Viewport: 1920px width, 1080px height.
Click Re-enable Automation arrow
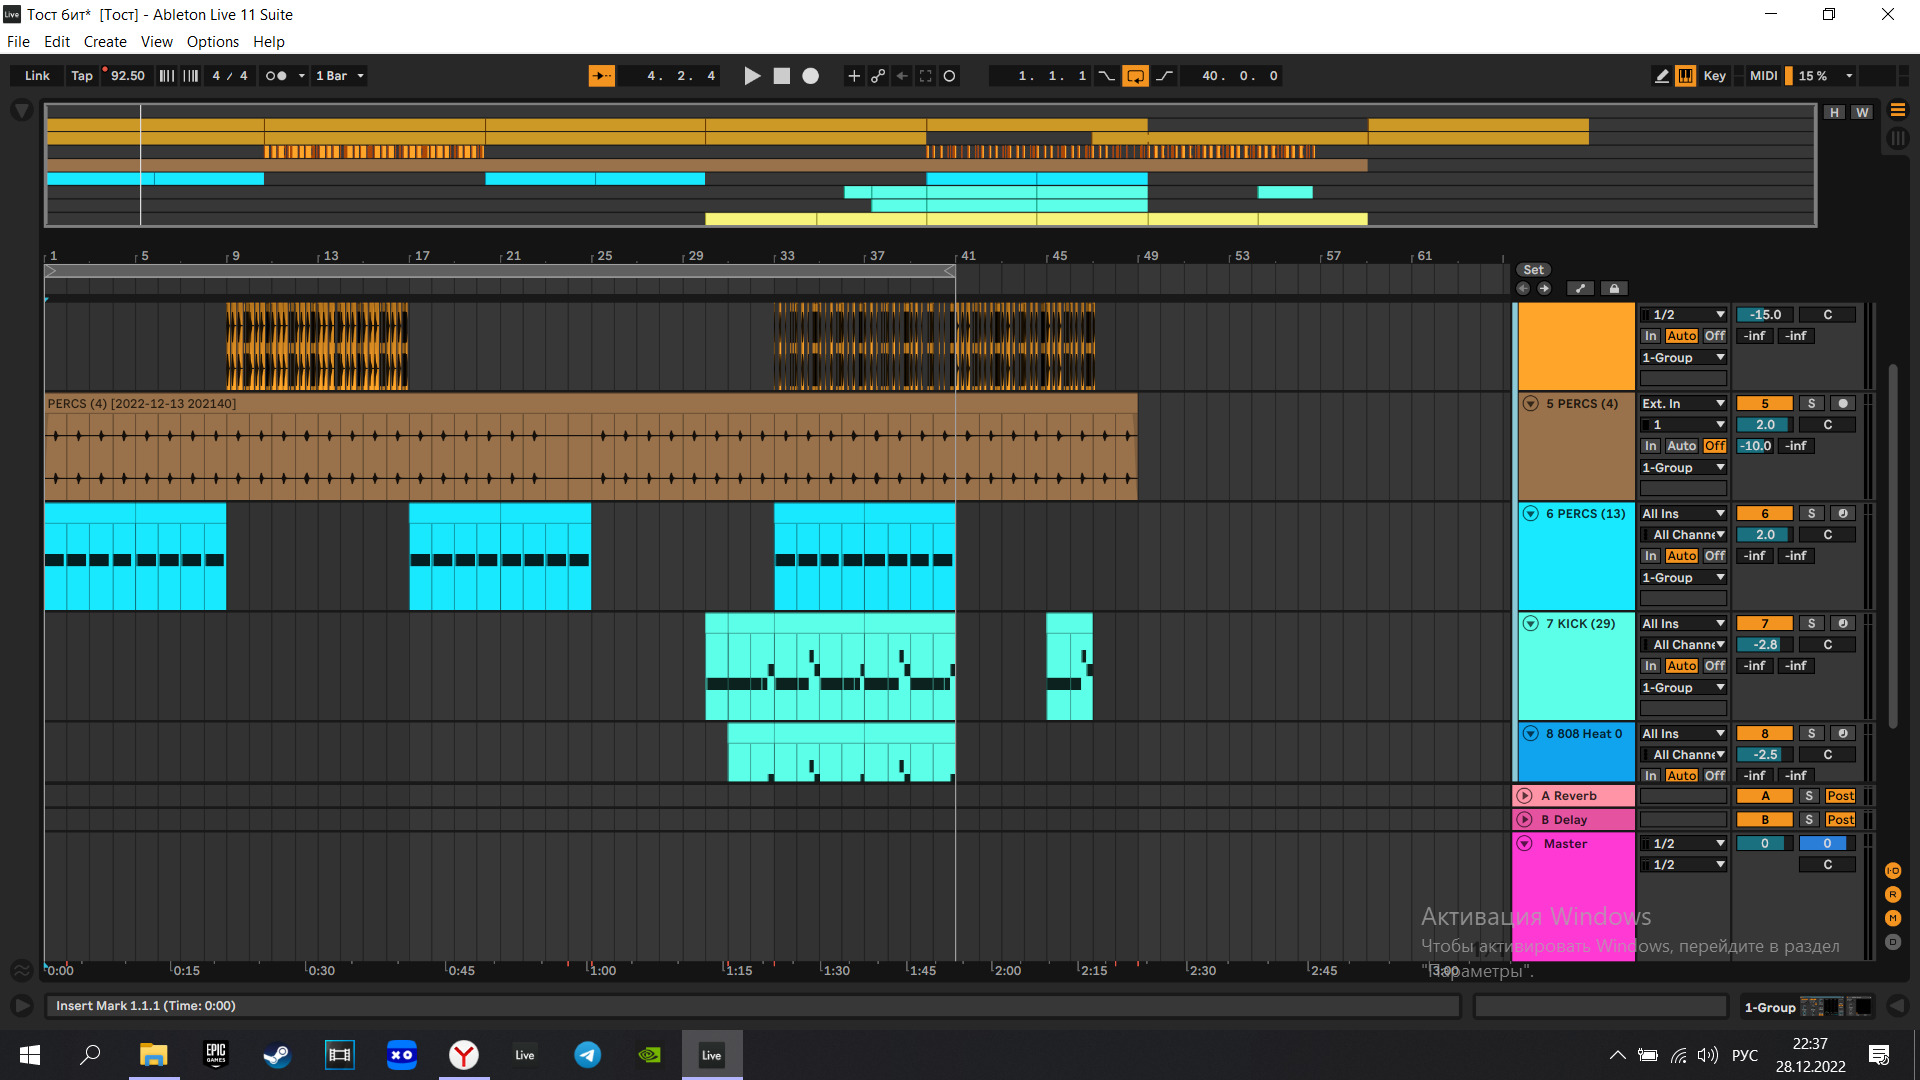[x=902, y=76]
